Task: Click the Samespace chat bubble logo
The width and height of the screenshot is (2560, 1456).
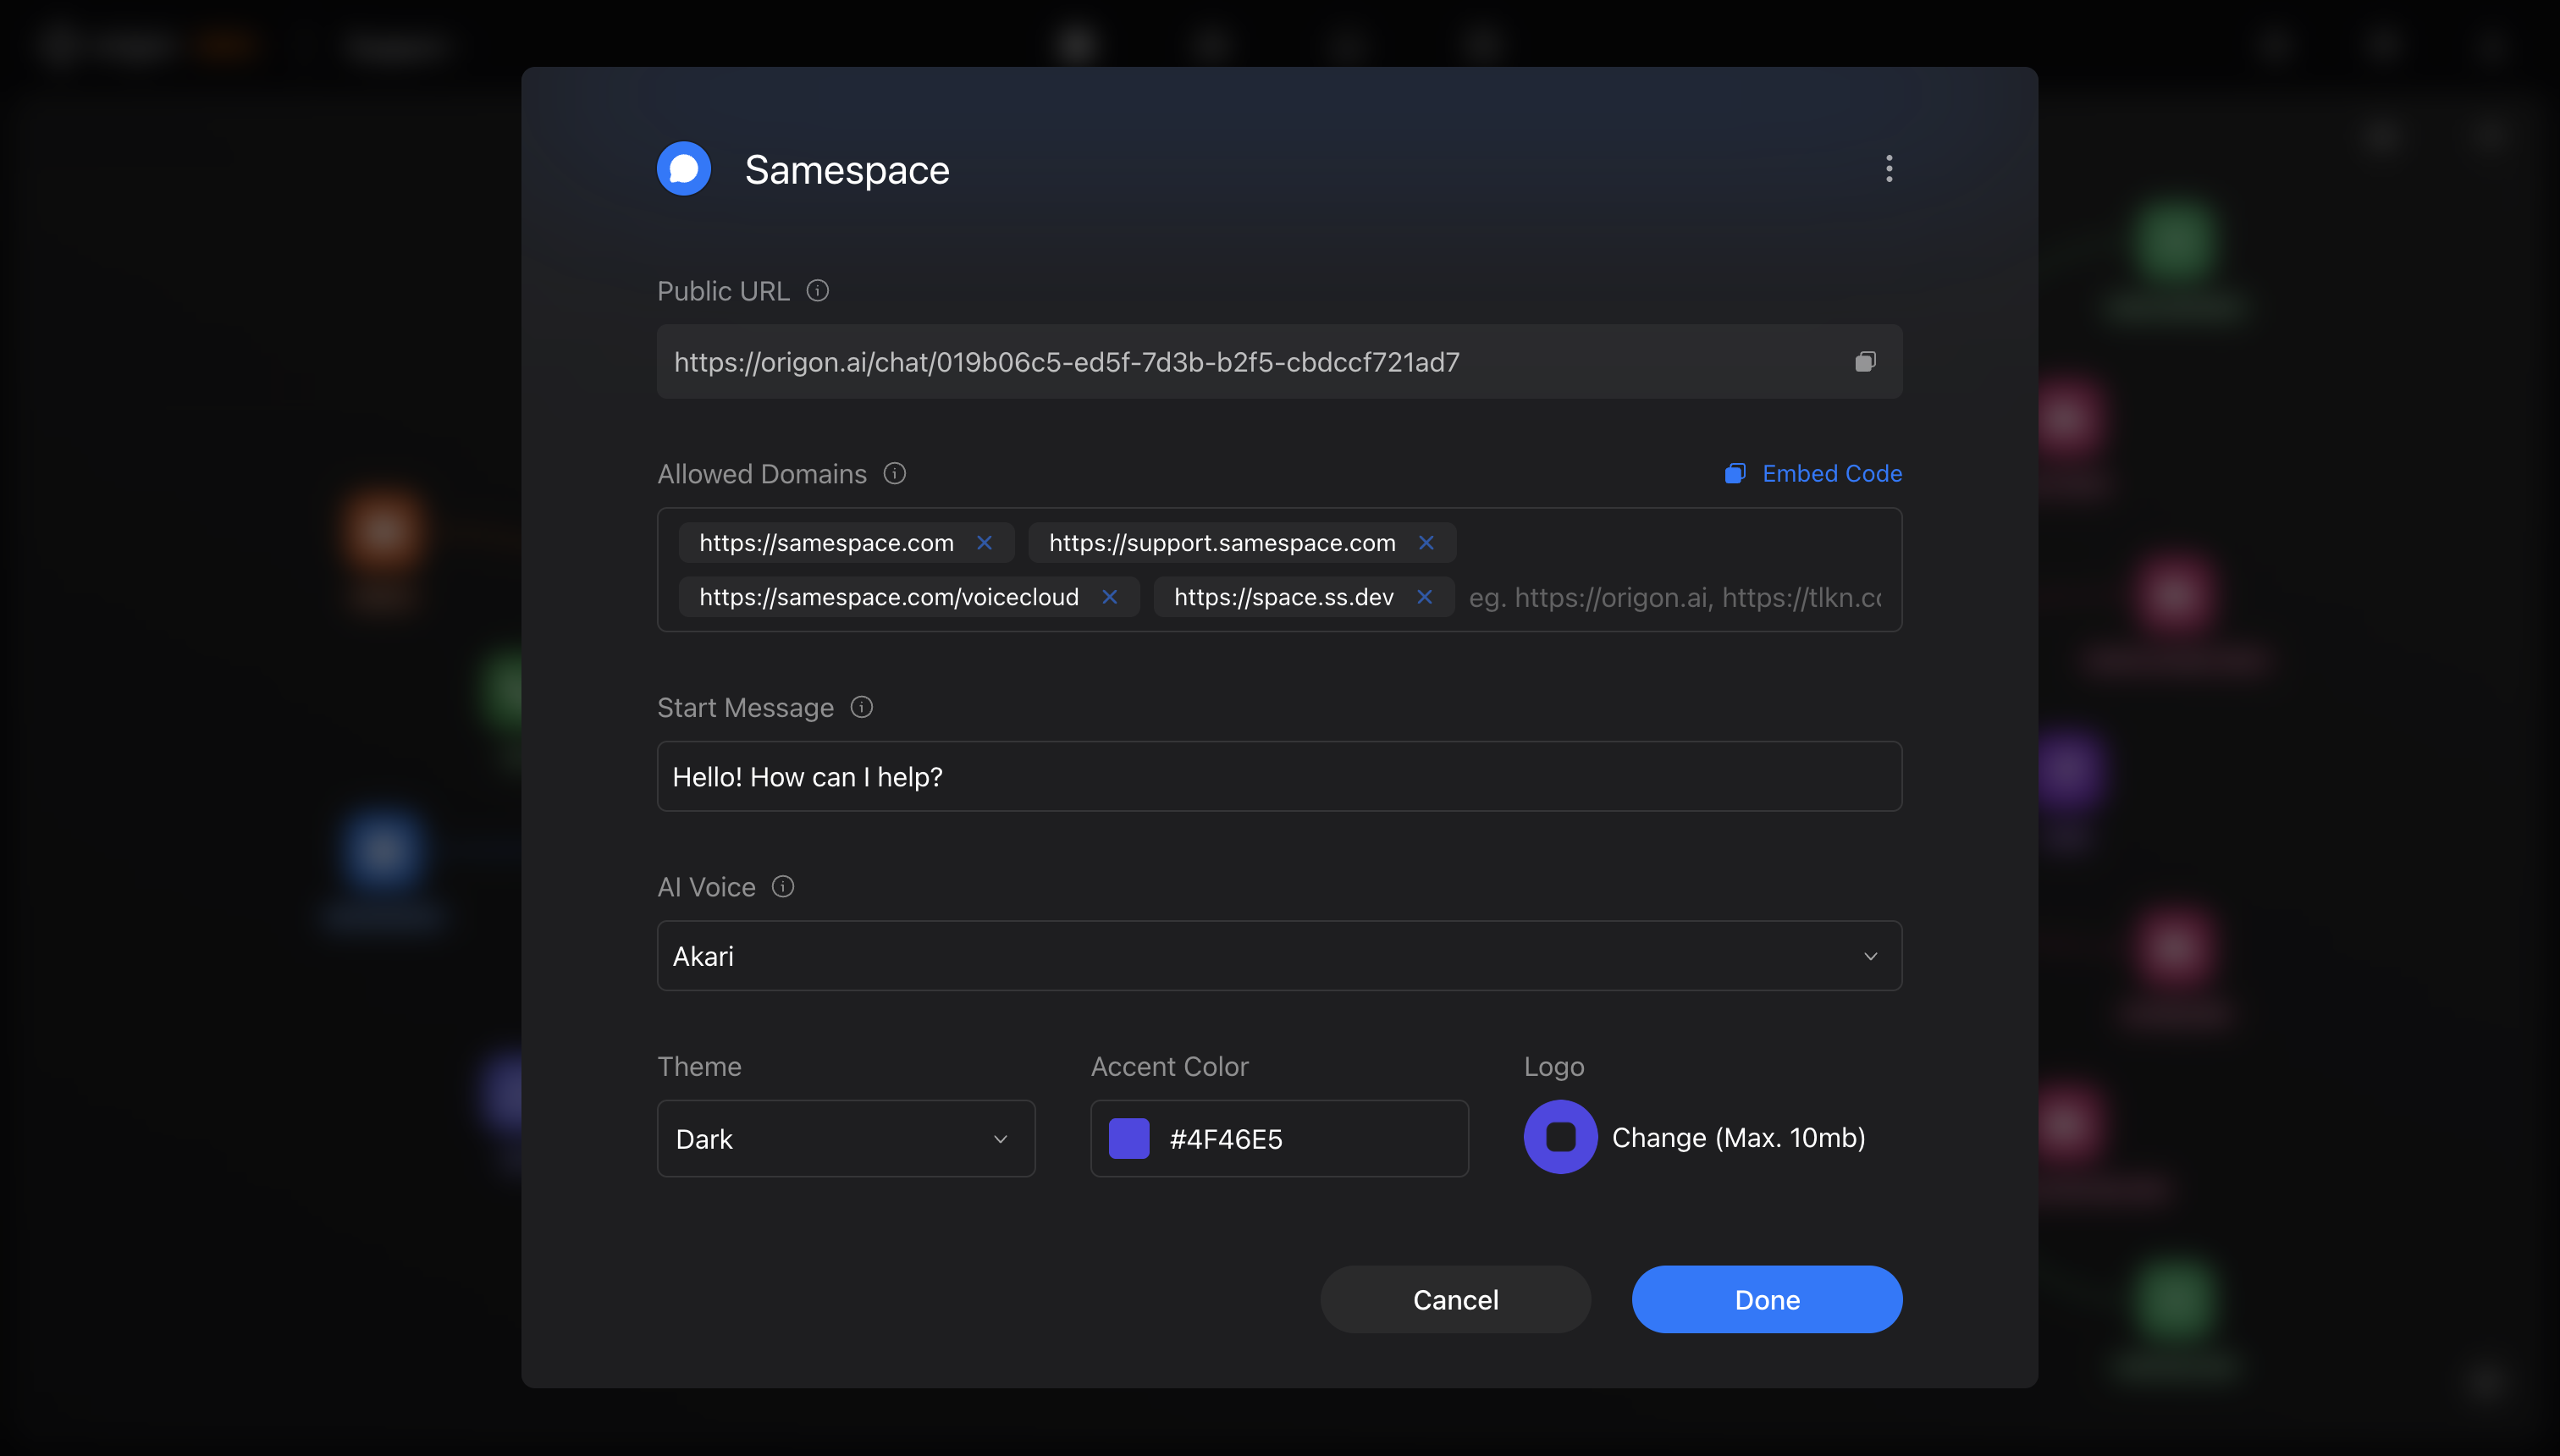Action: tap(683, 168)
